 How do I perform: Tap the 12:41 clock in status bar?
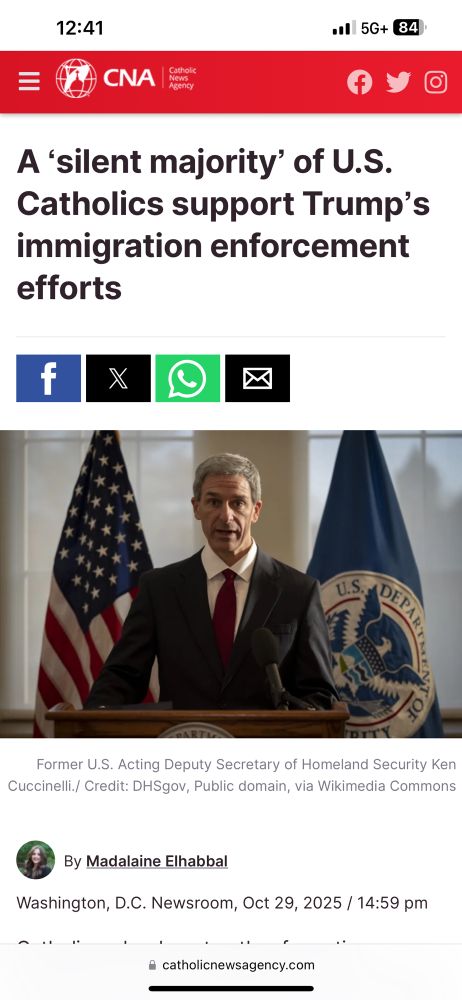point(80,28)
